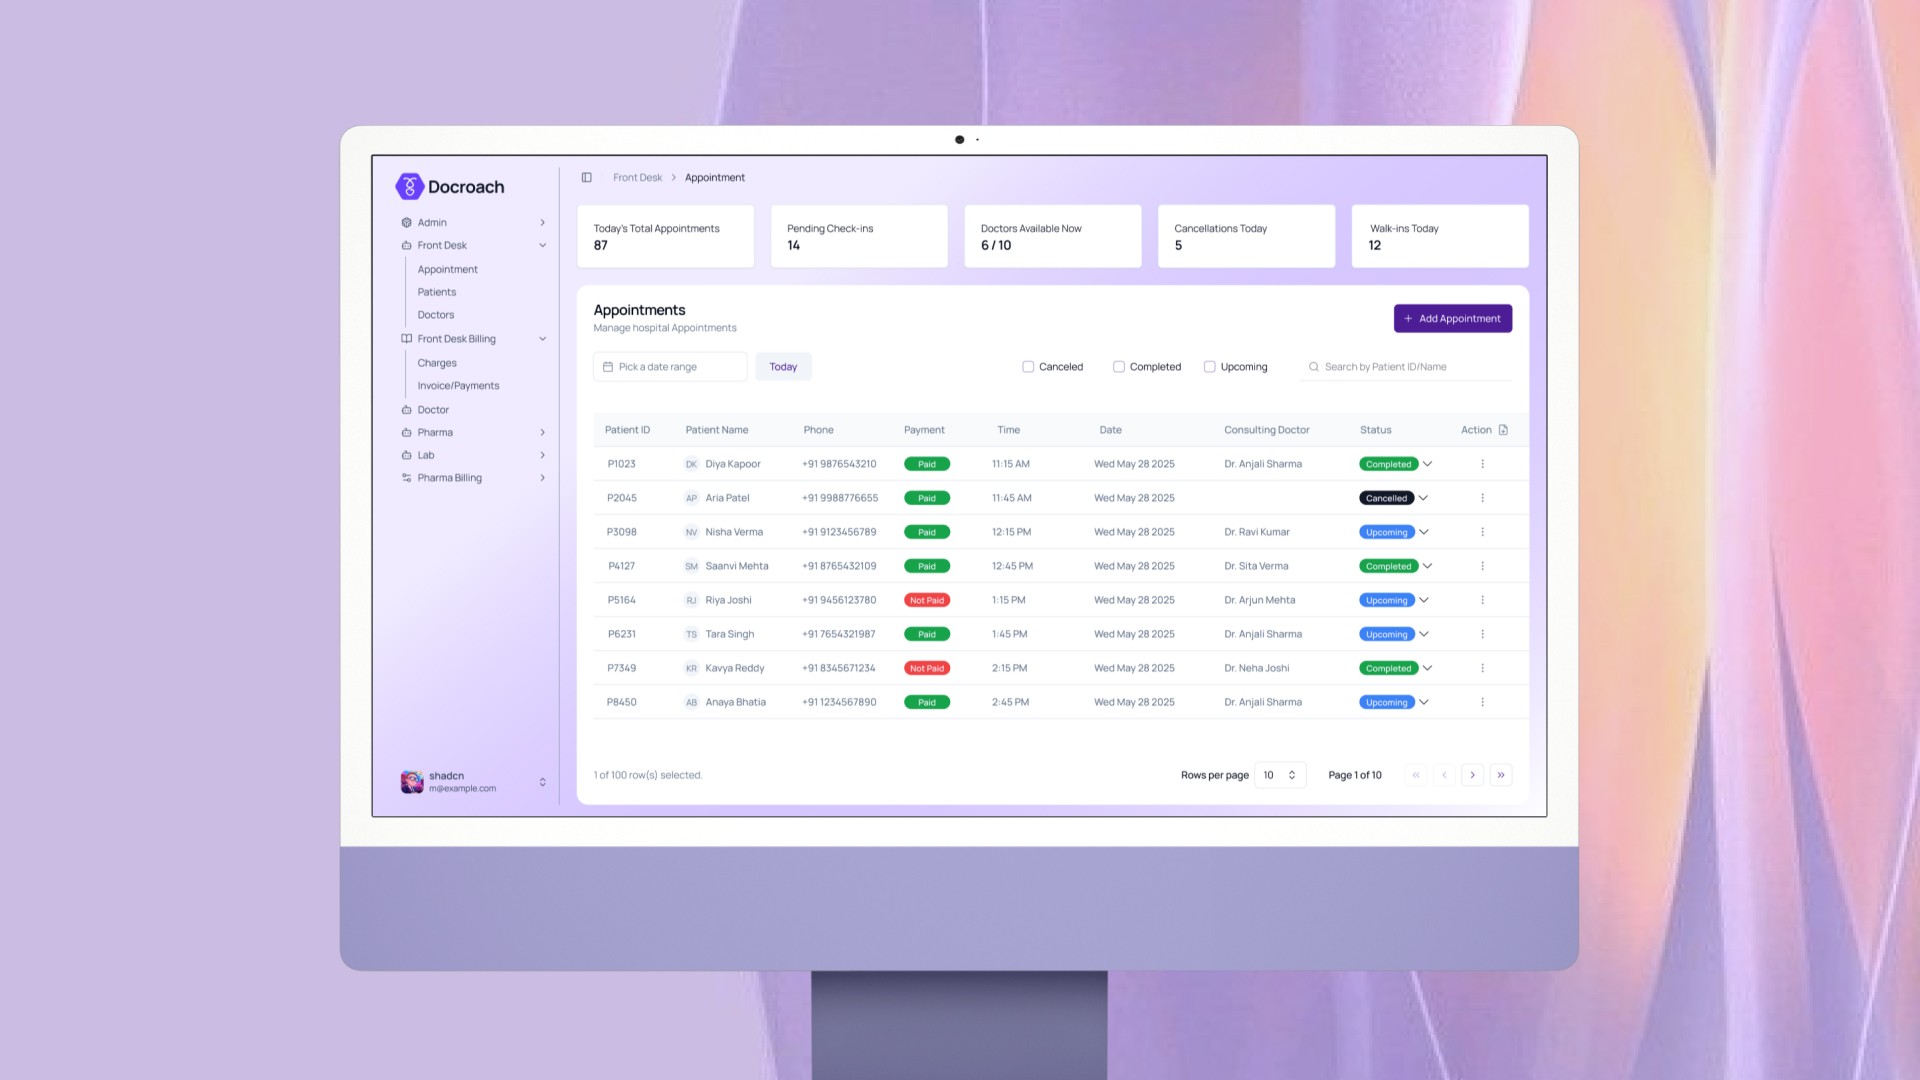Jump to the last page arrow
The image size is (1920, 1080).
[x=1500, y=775]
